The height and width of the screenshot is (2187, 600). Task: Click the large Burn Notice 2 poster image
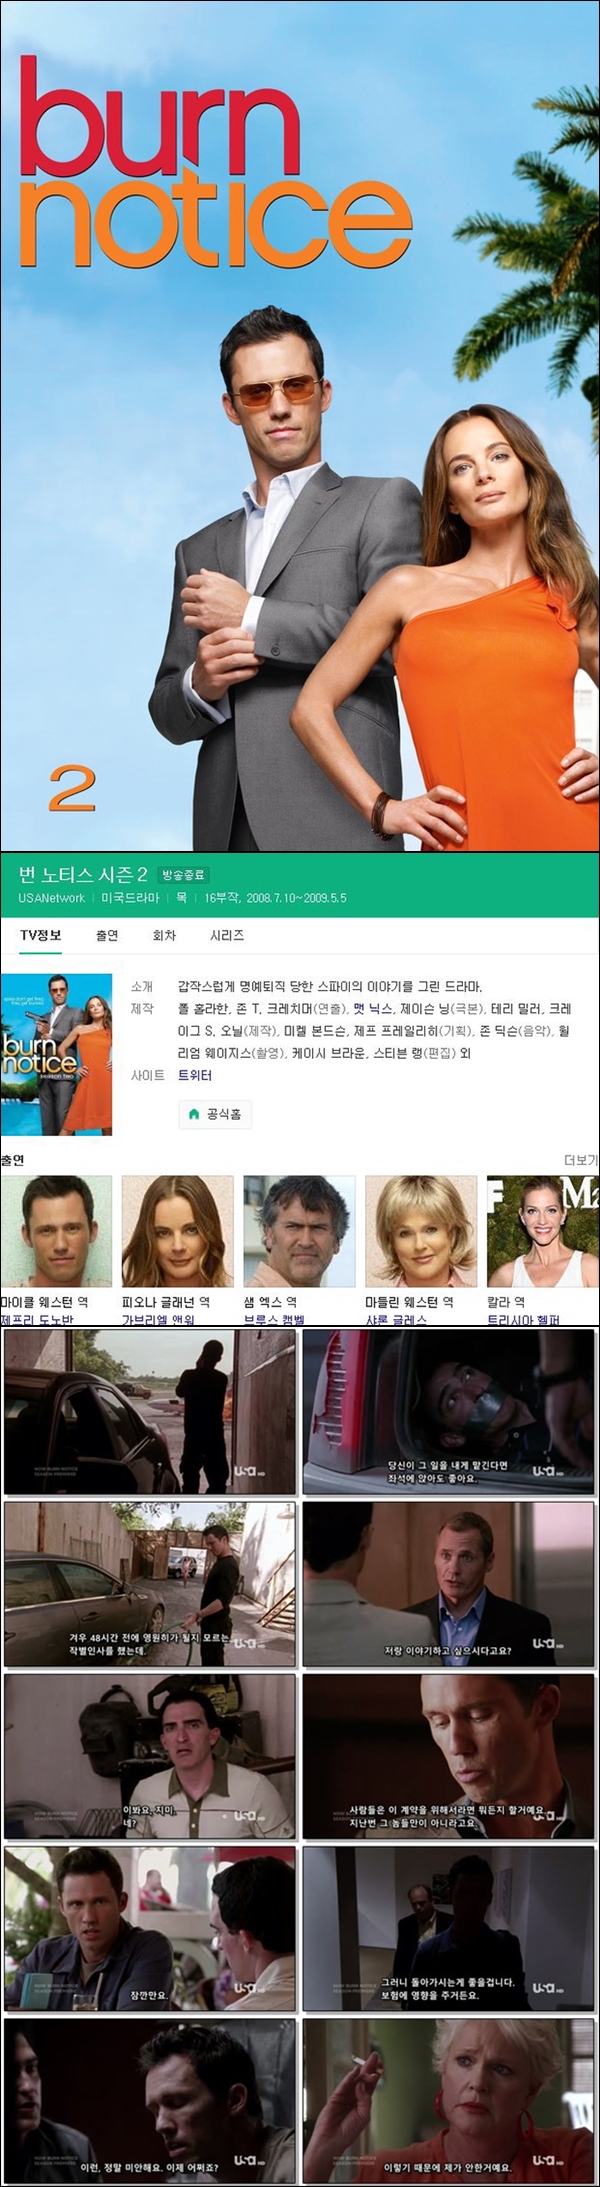point(300,425)
